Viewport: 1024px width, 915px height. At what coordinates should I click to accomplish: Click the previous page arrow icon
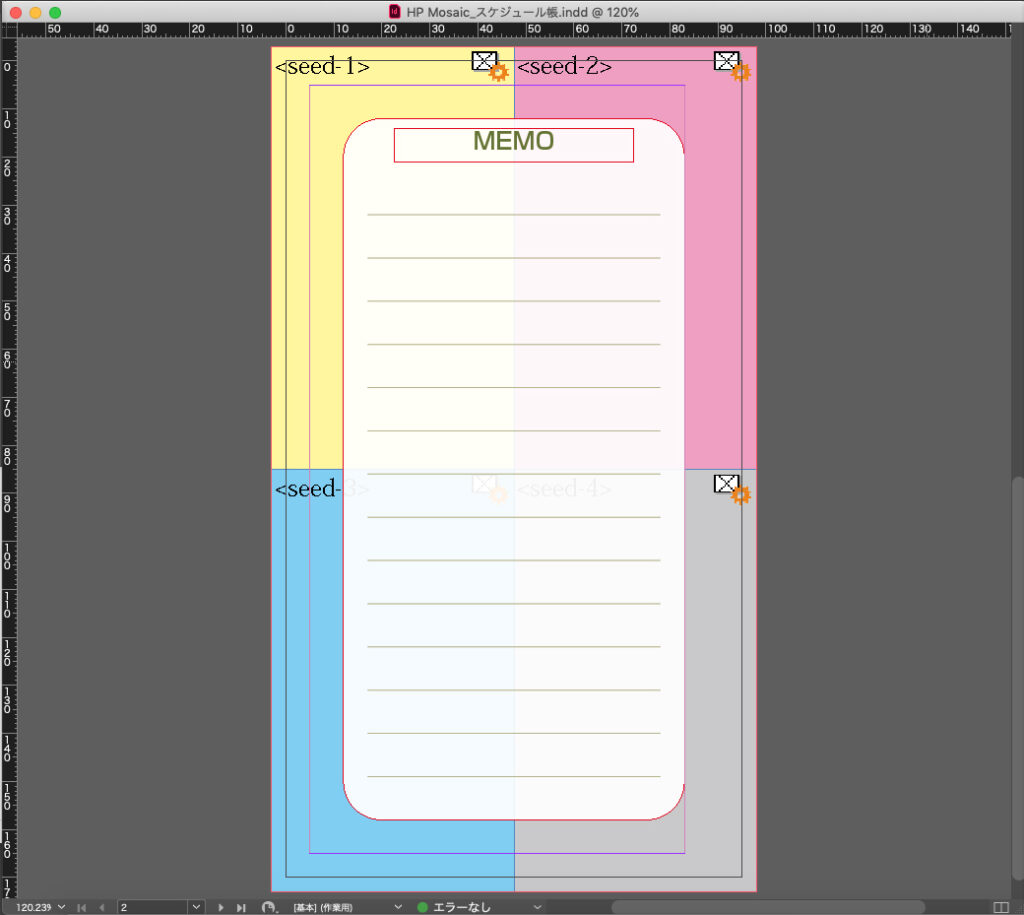click(x=100, y=906)
